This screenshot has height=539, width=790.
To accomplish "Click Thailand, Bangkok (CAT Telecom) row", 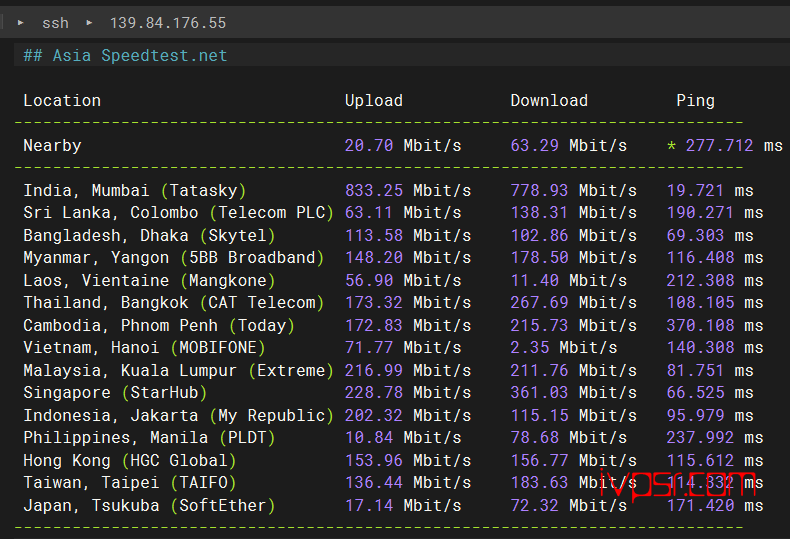I will 173,302.
